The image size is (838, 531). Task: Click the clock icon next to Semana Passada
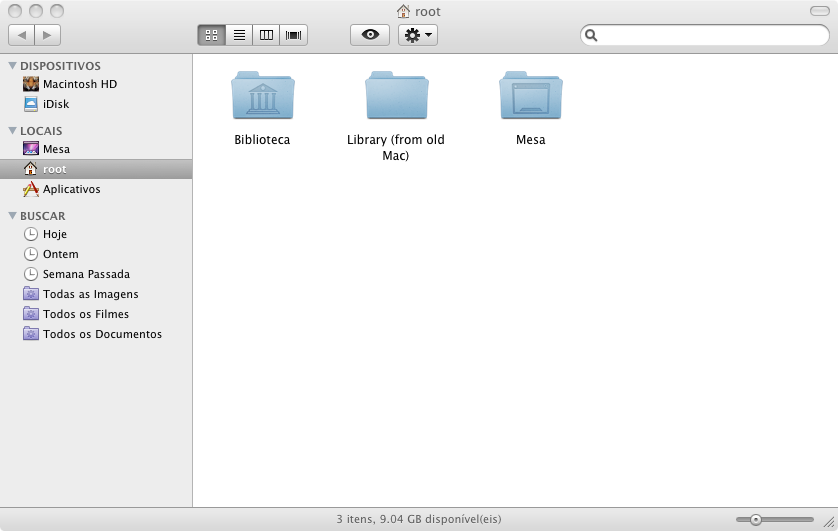point(31,274)
